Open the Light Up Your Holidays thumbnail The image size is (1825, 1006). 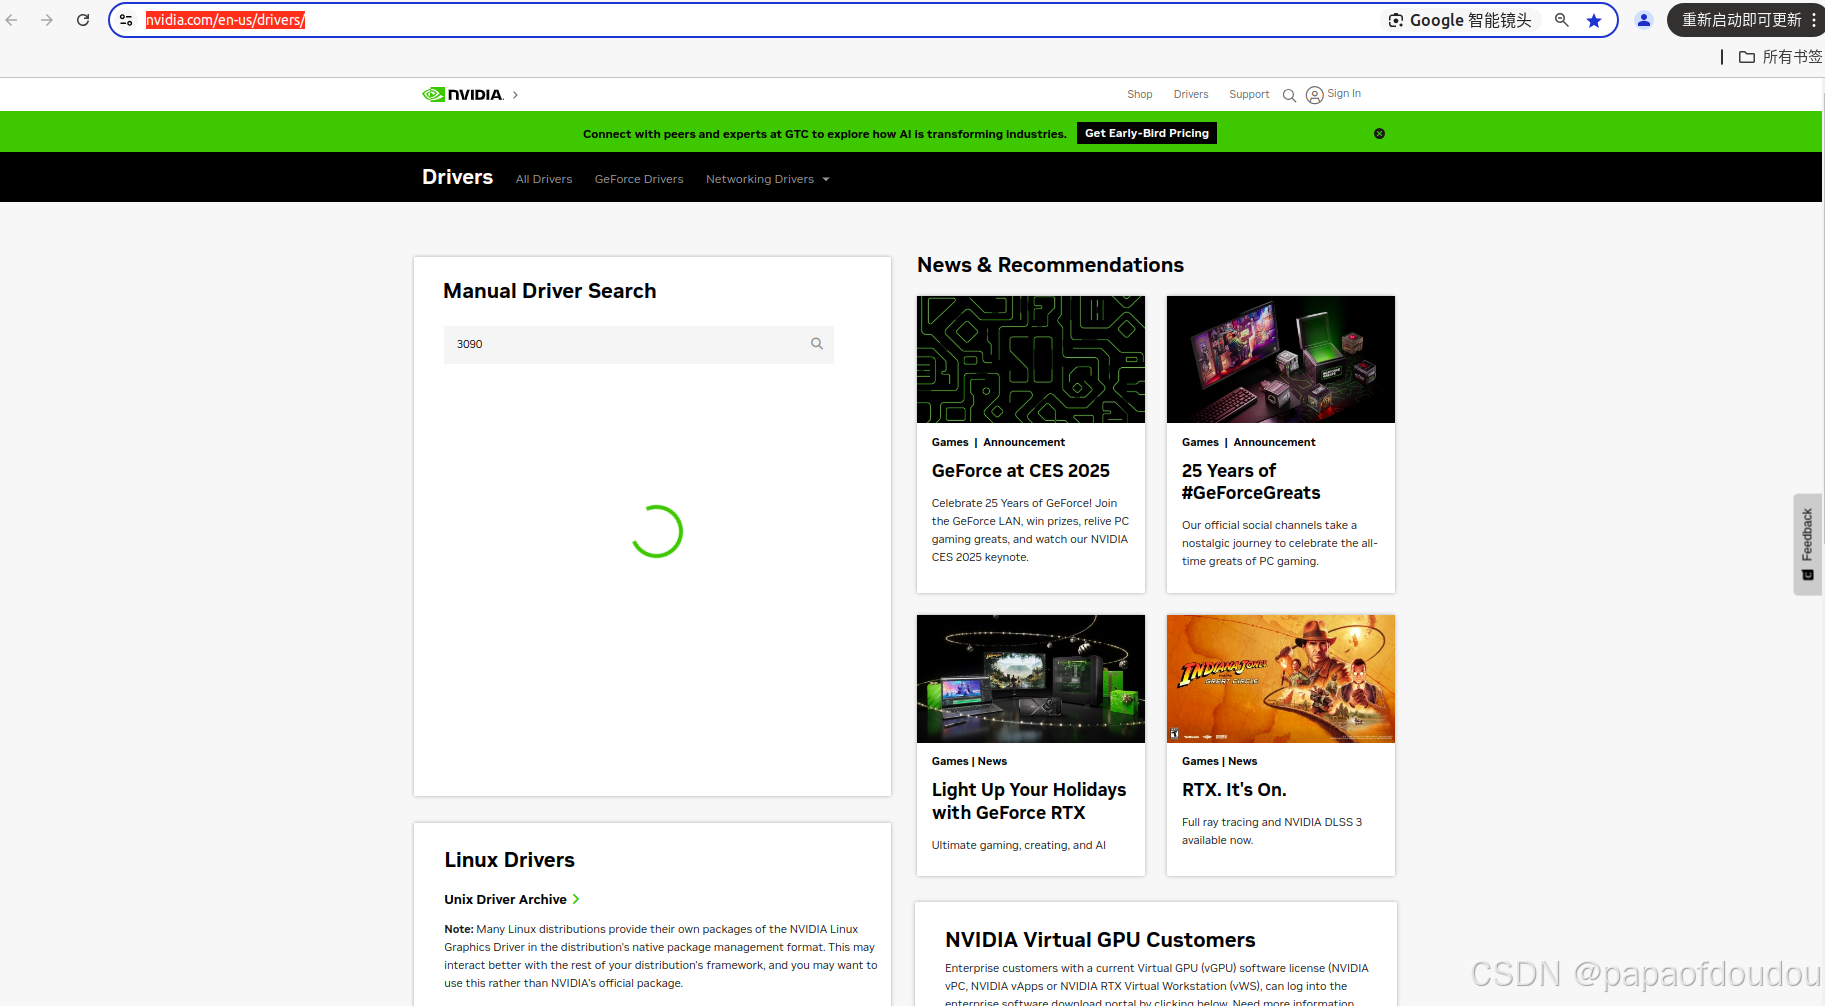[x=1031, y=679]
